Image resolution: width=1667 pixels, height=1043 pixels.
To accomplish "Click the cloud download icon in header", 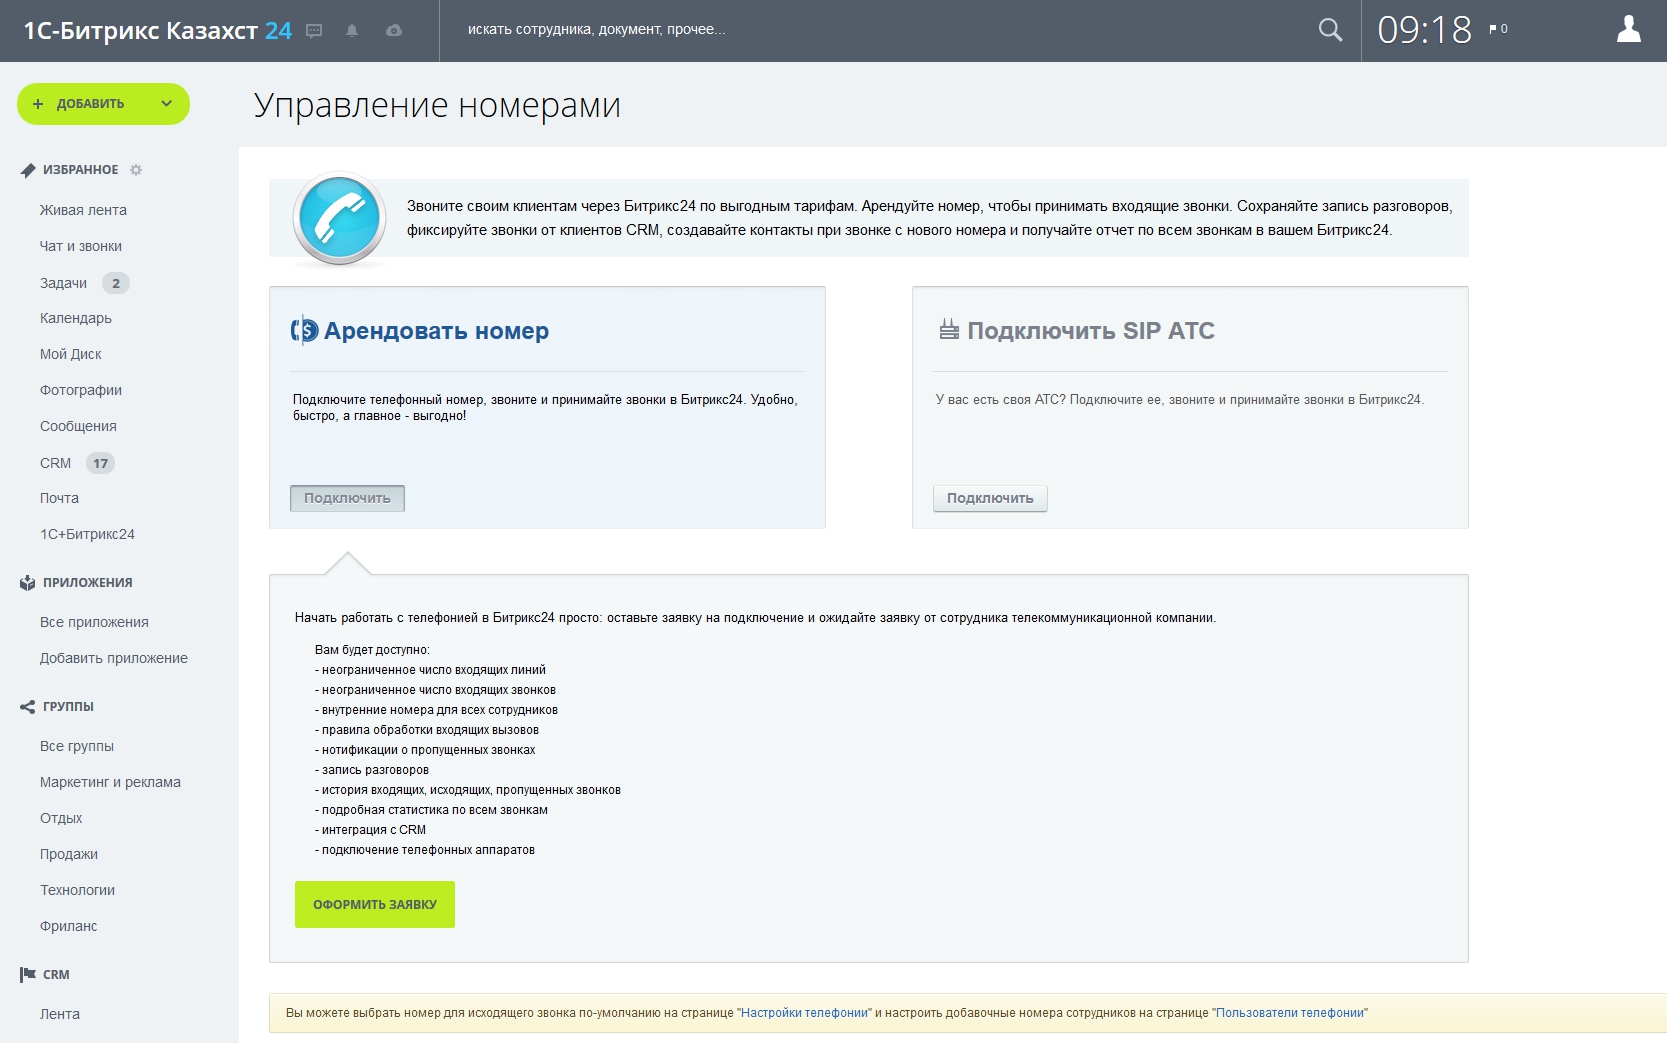I will click(394, 31).
